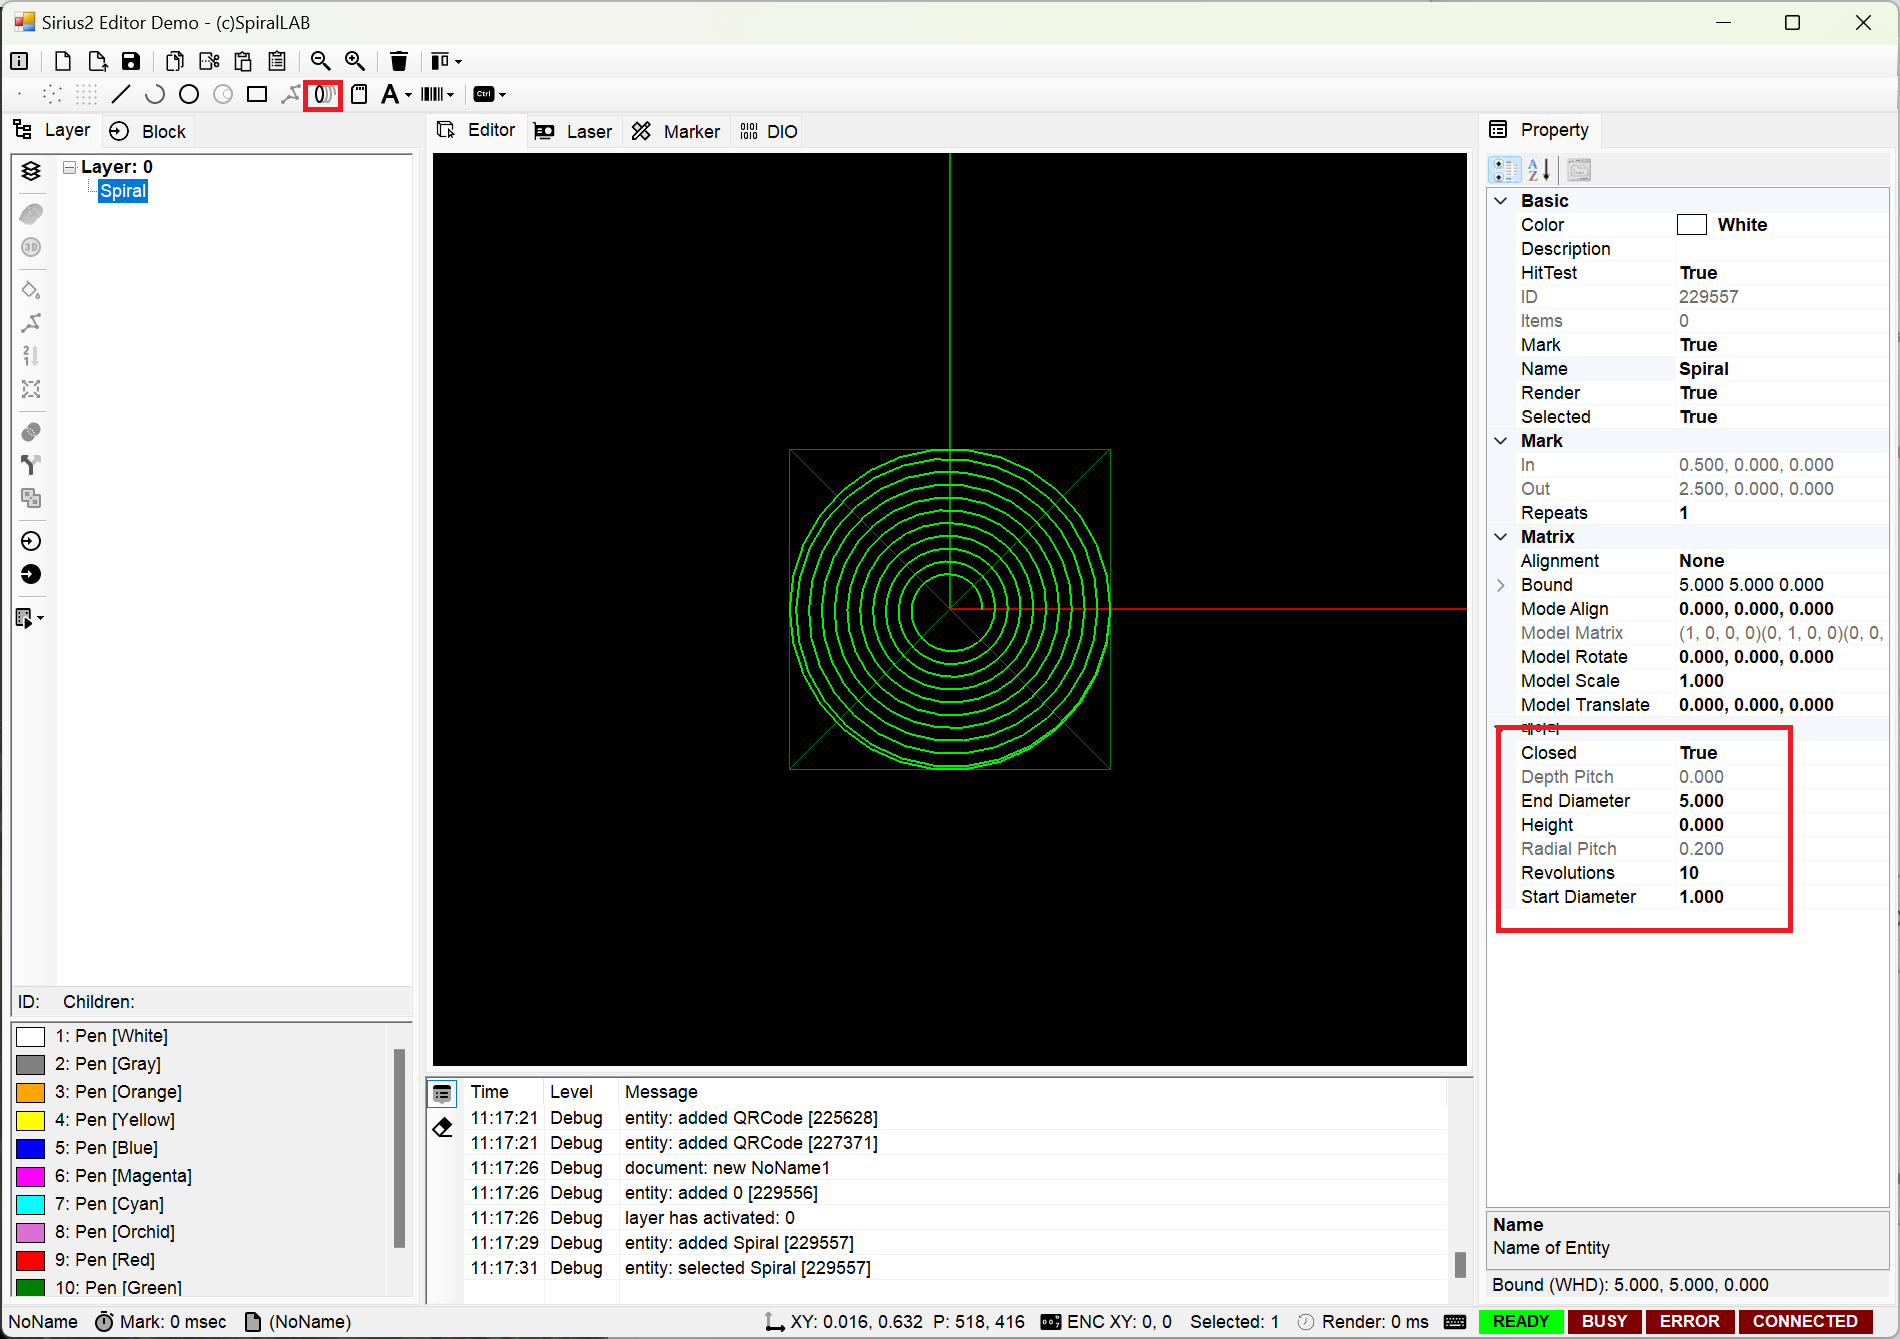
Task: Save the current document
Action: (131, 61)
